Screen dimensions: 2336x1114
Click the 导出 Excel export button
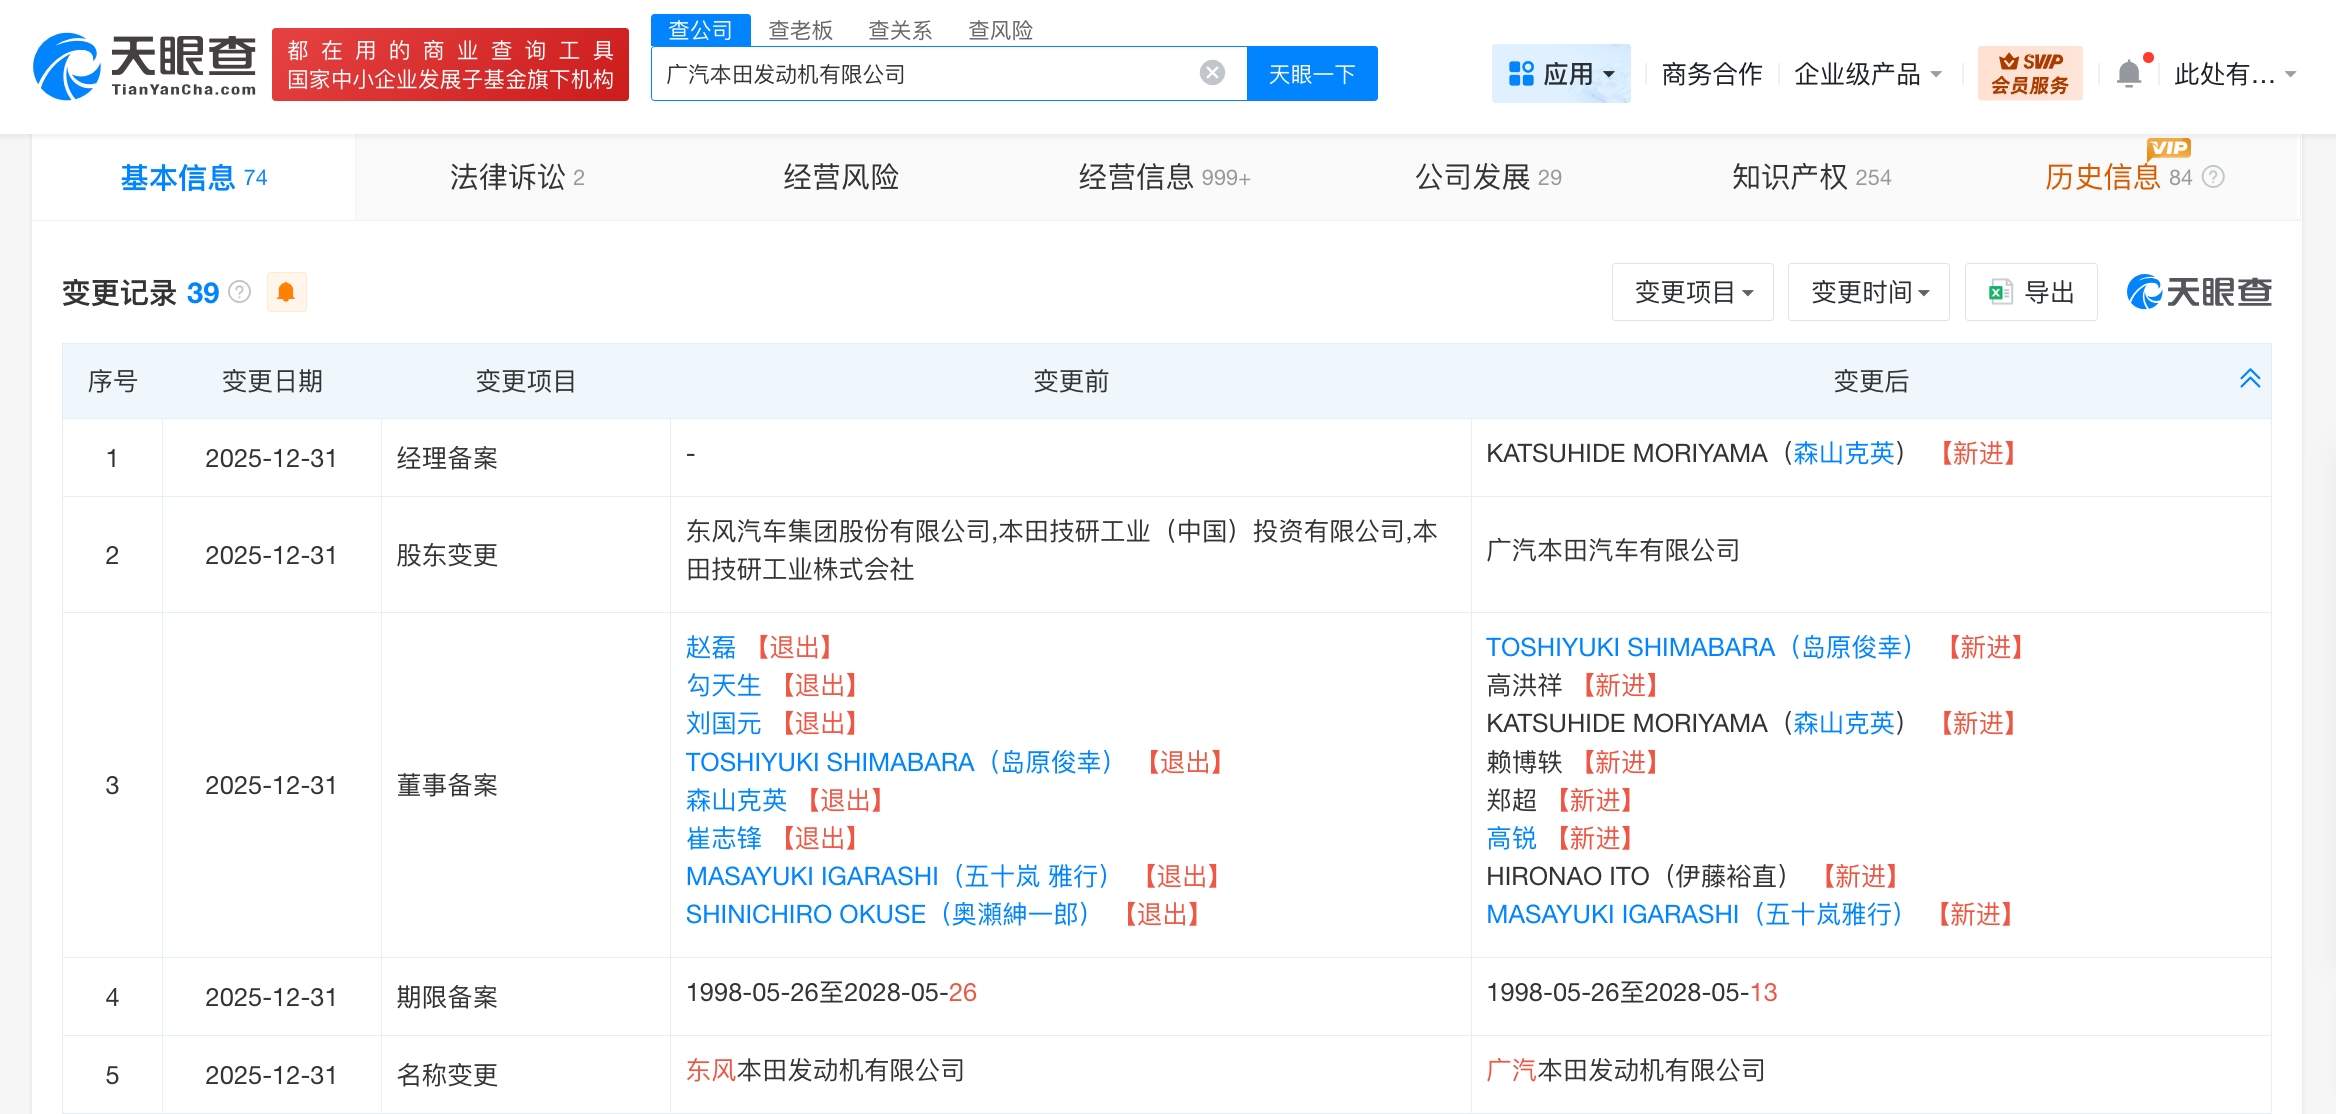pyautogui.click(x=2030, y=292)
